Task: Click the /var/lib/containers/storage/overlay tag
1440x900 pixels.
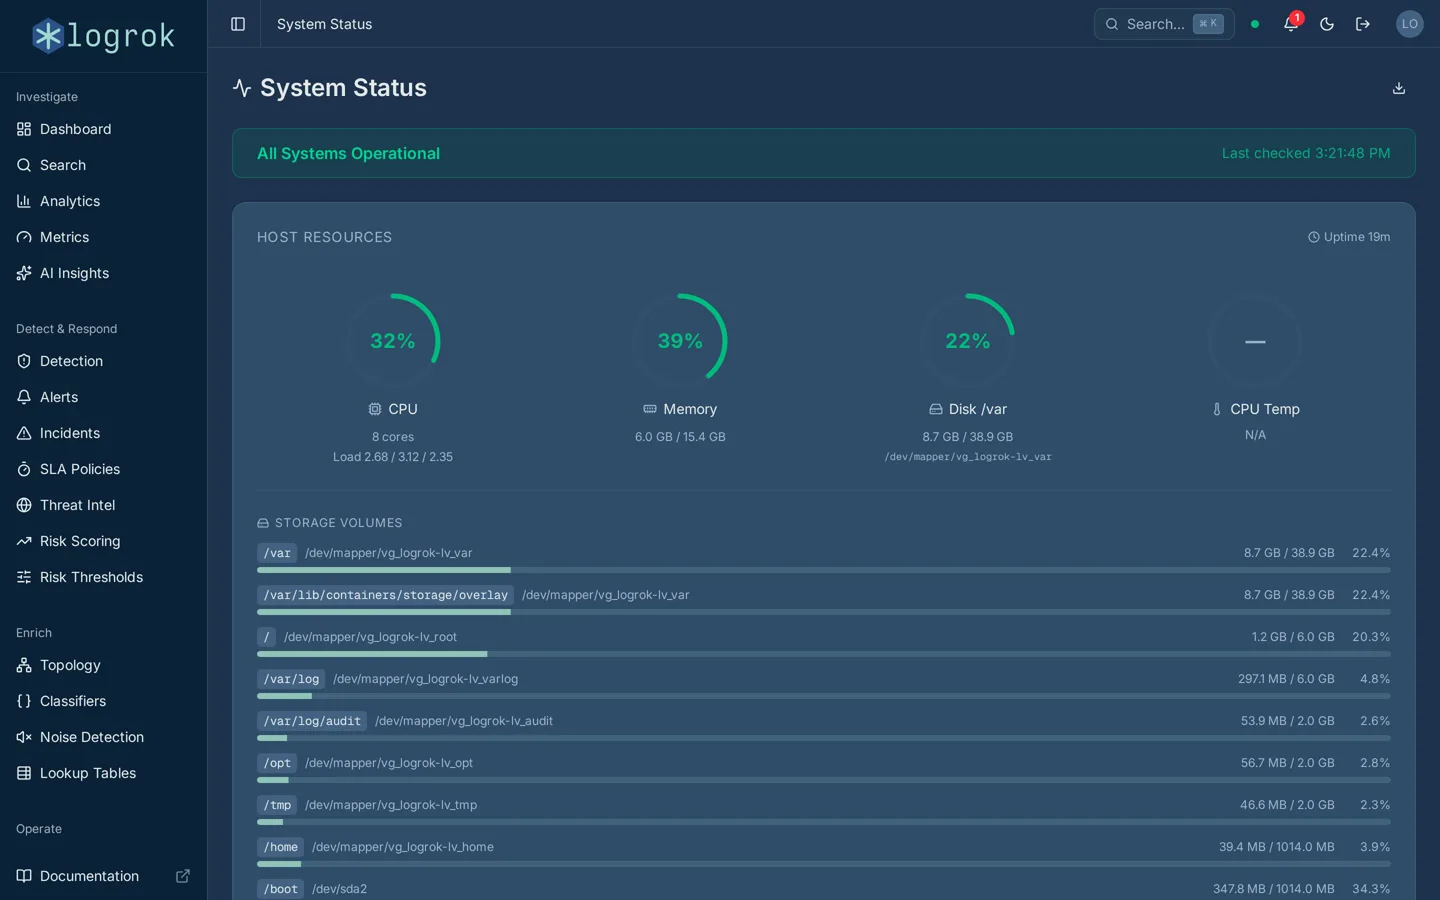Action: point(385,595)
